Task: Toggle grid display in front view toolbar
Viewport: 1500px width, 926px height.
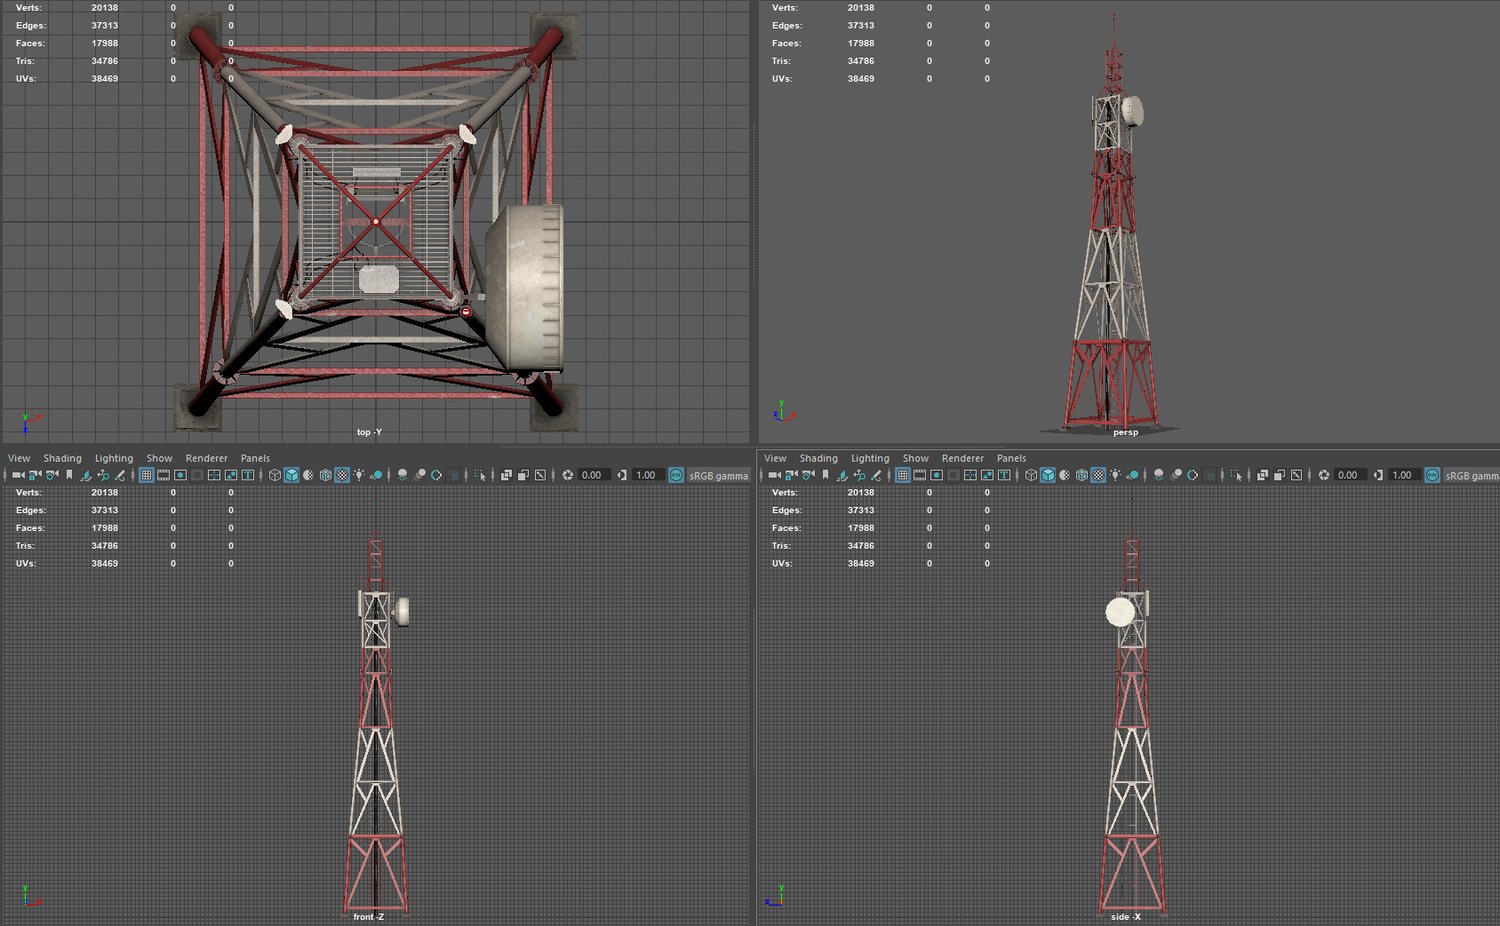Action: pyautogui.click(x=146, y=475)
